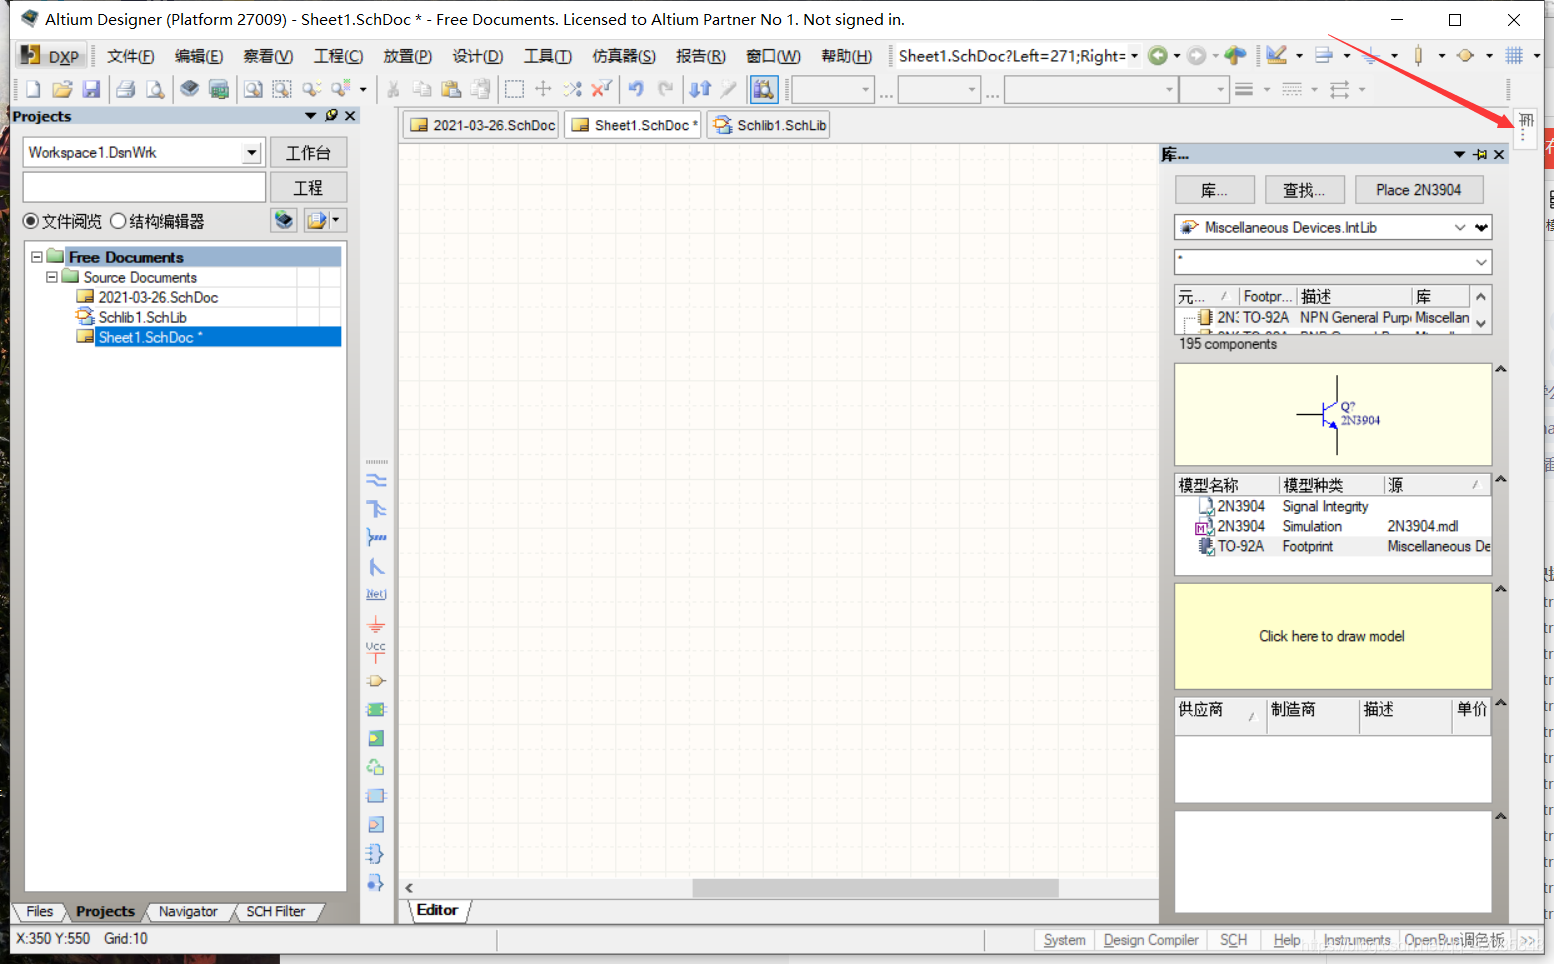Open the 编辑(E) menu

click(198, 56)
